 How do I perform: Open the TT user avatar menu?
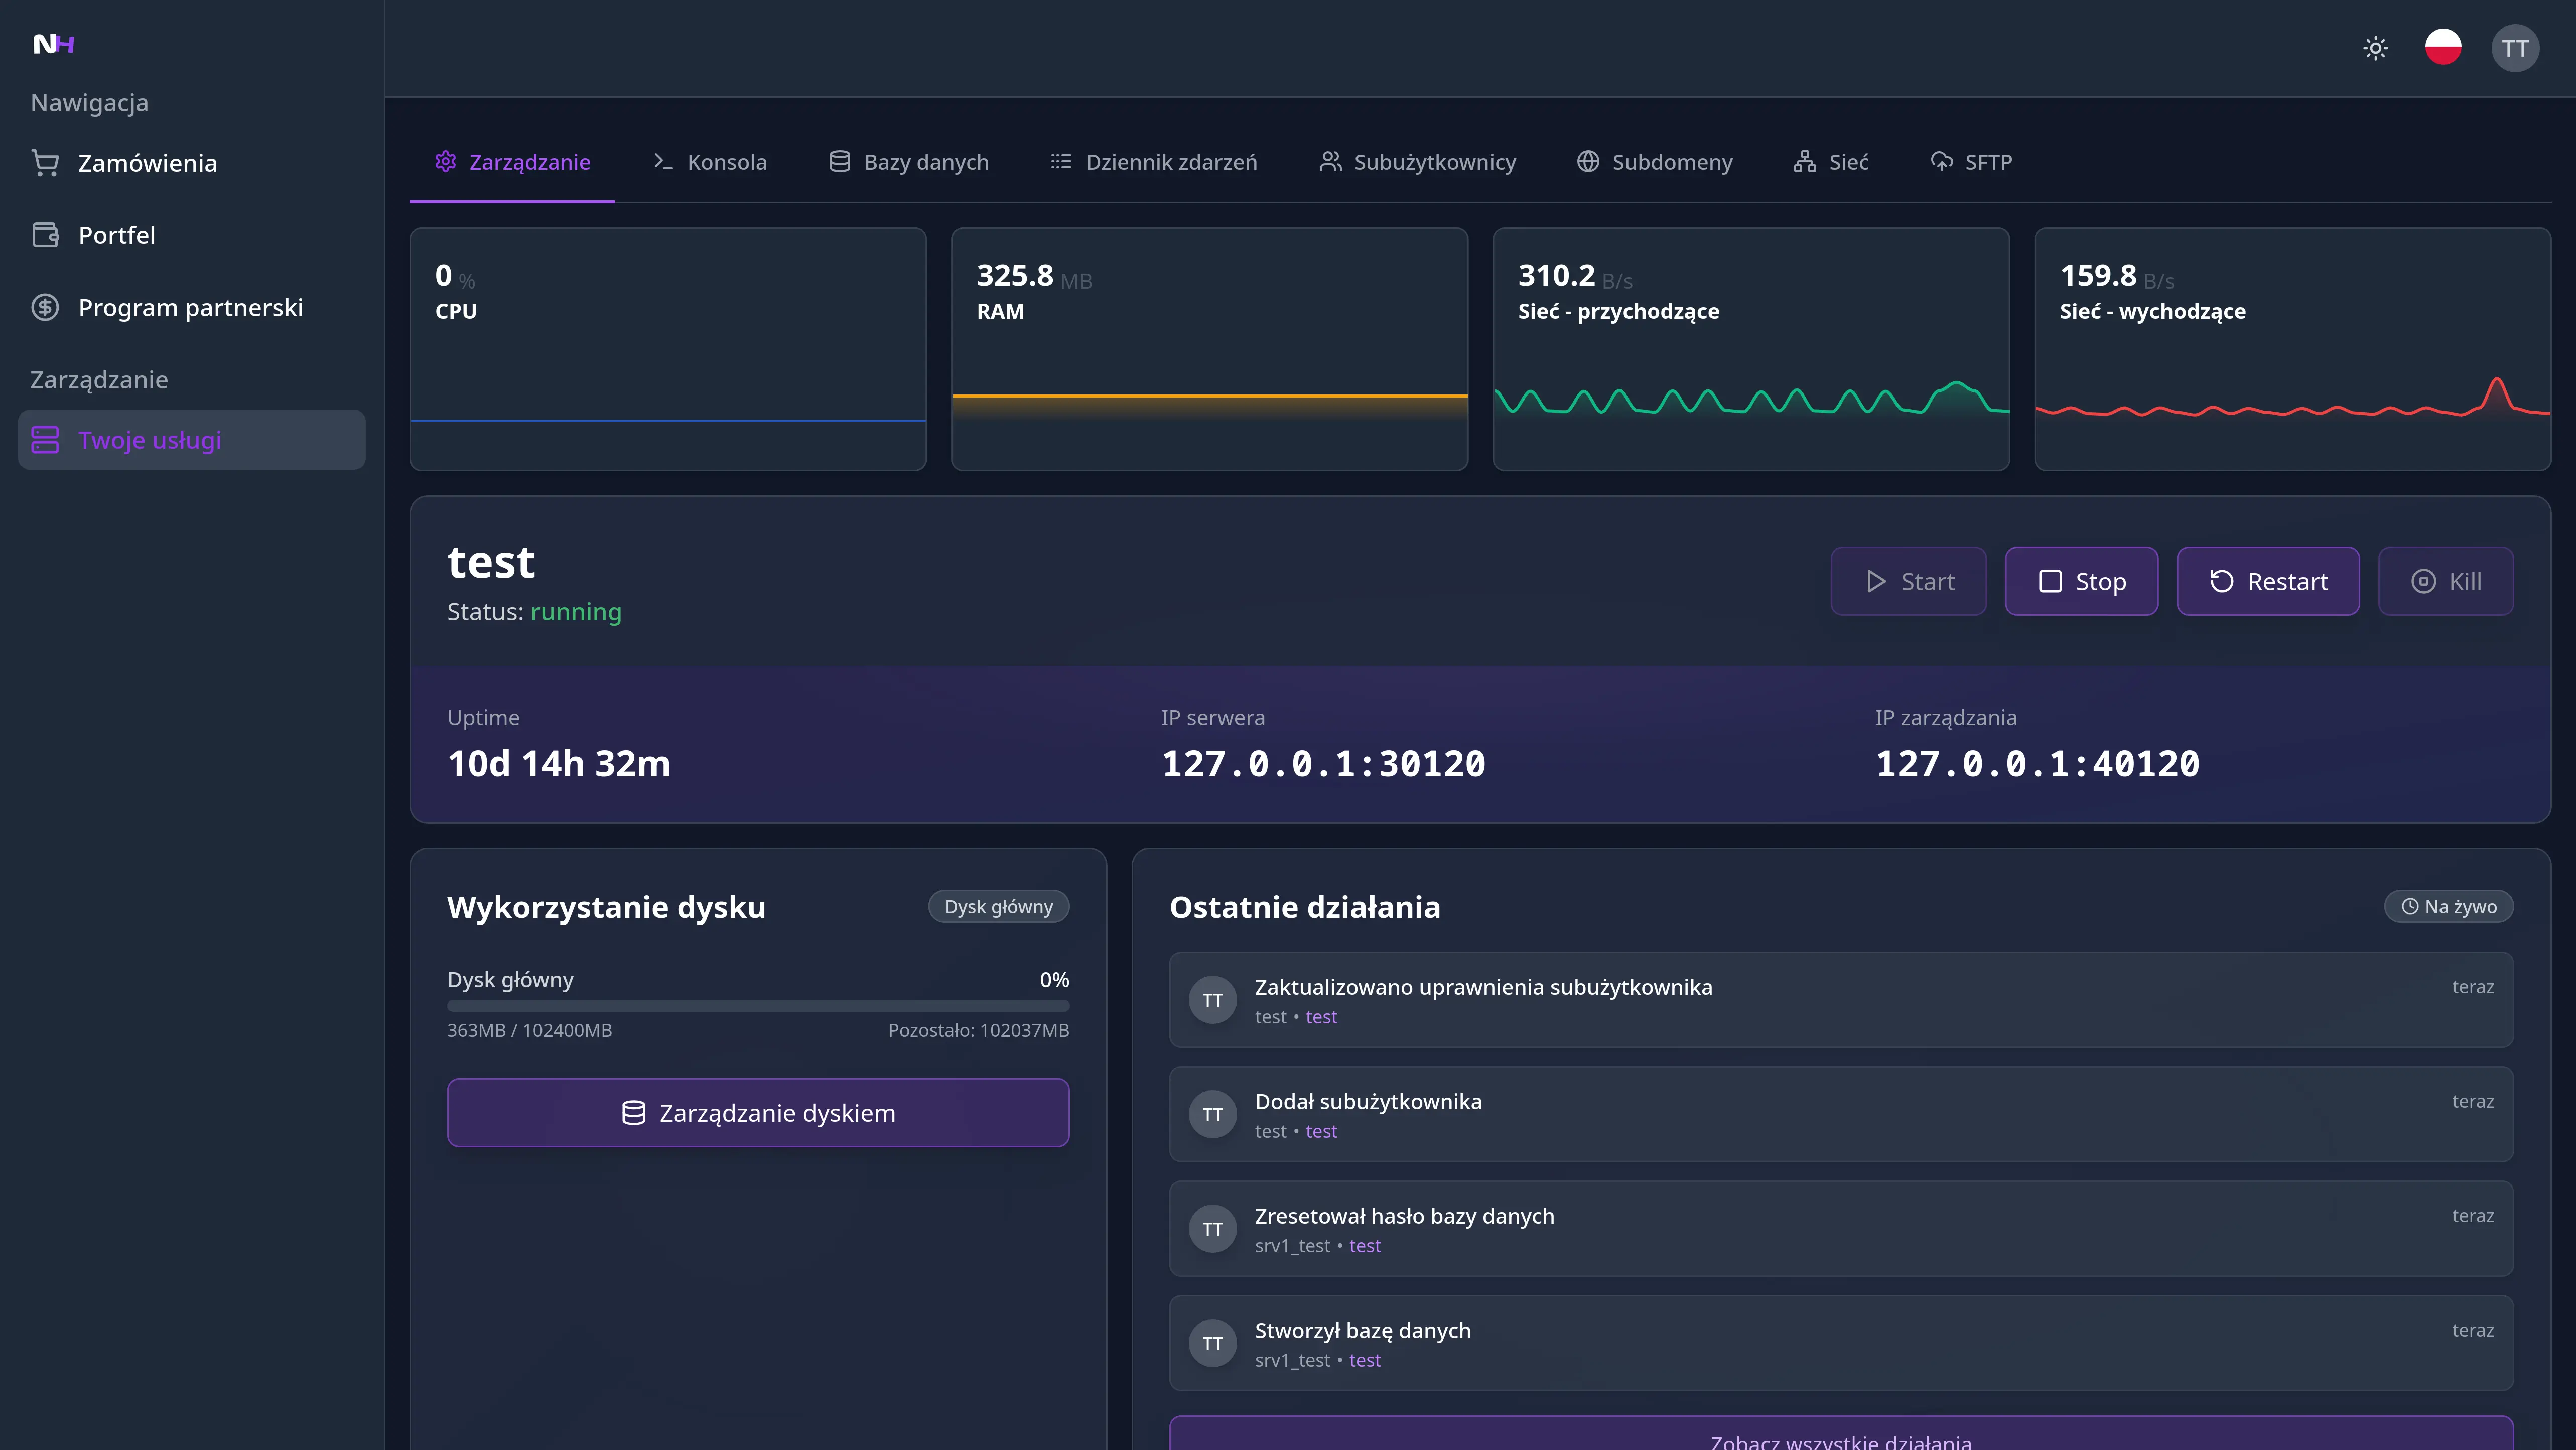tap(2514, 48)
